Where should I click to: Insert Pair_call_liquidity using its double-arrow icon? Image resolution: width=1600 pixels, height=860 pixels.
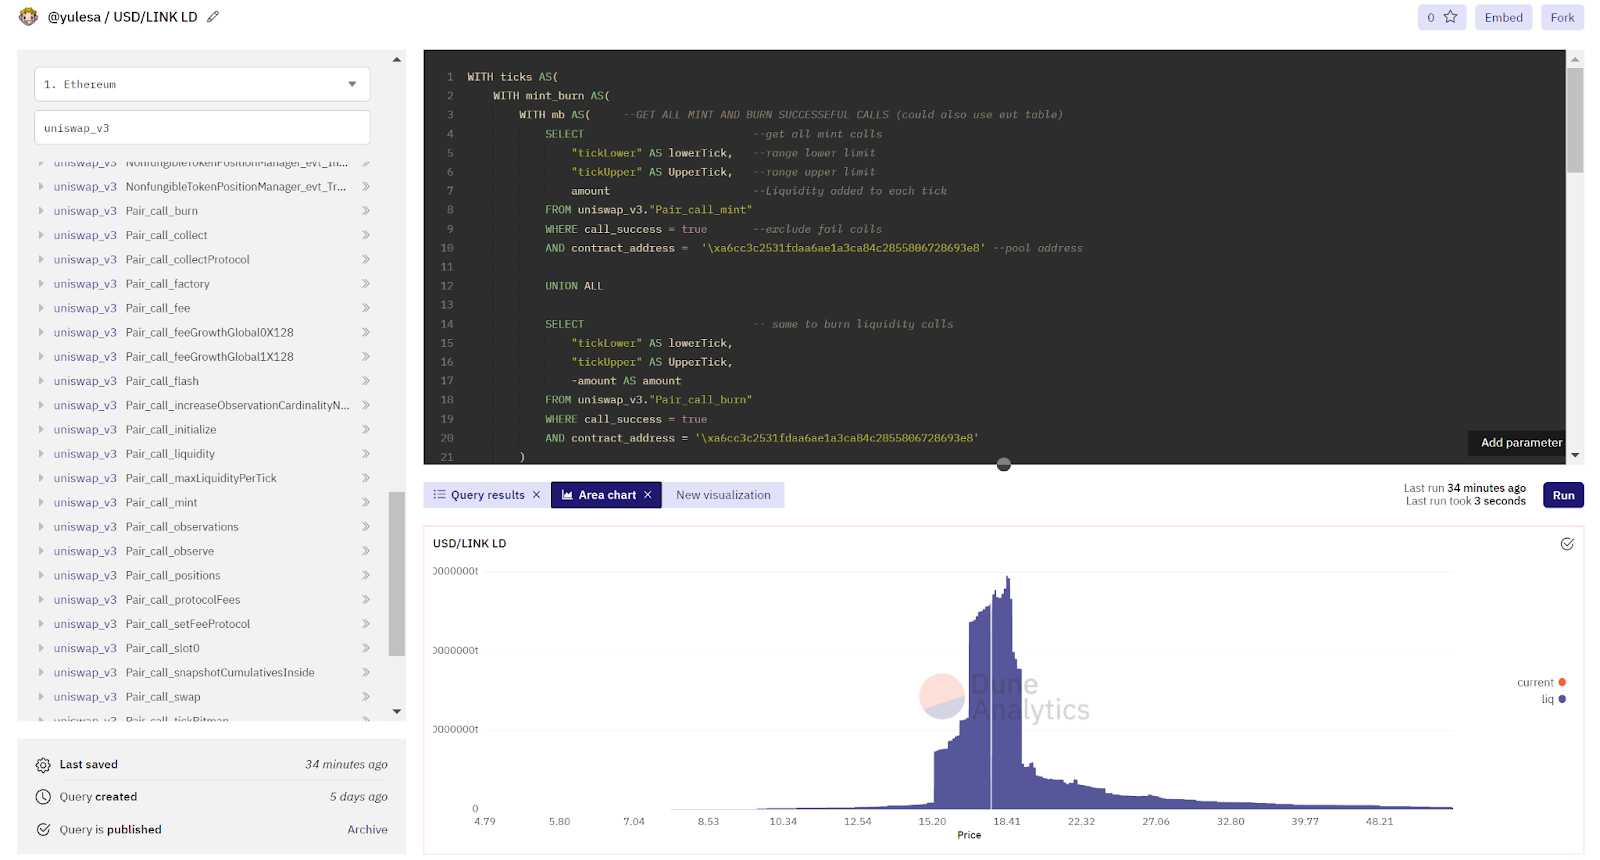pyautogui.click(x=366, y=454)
